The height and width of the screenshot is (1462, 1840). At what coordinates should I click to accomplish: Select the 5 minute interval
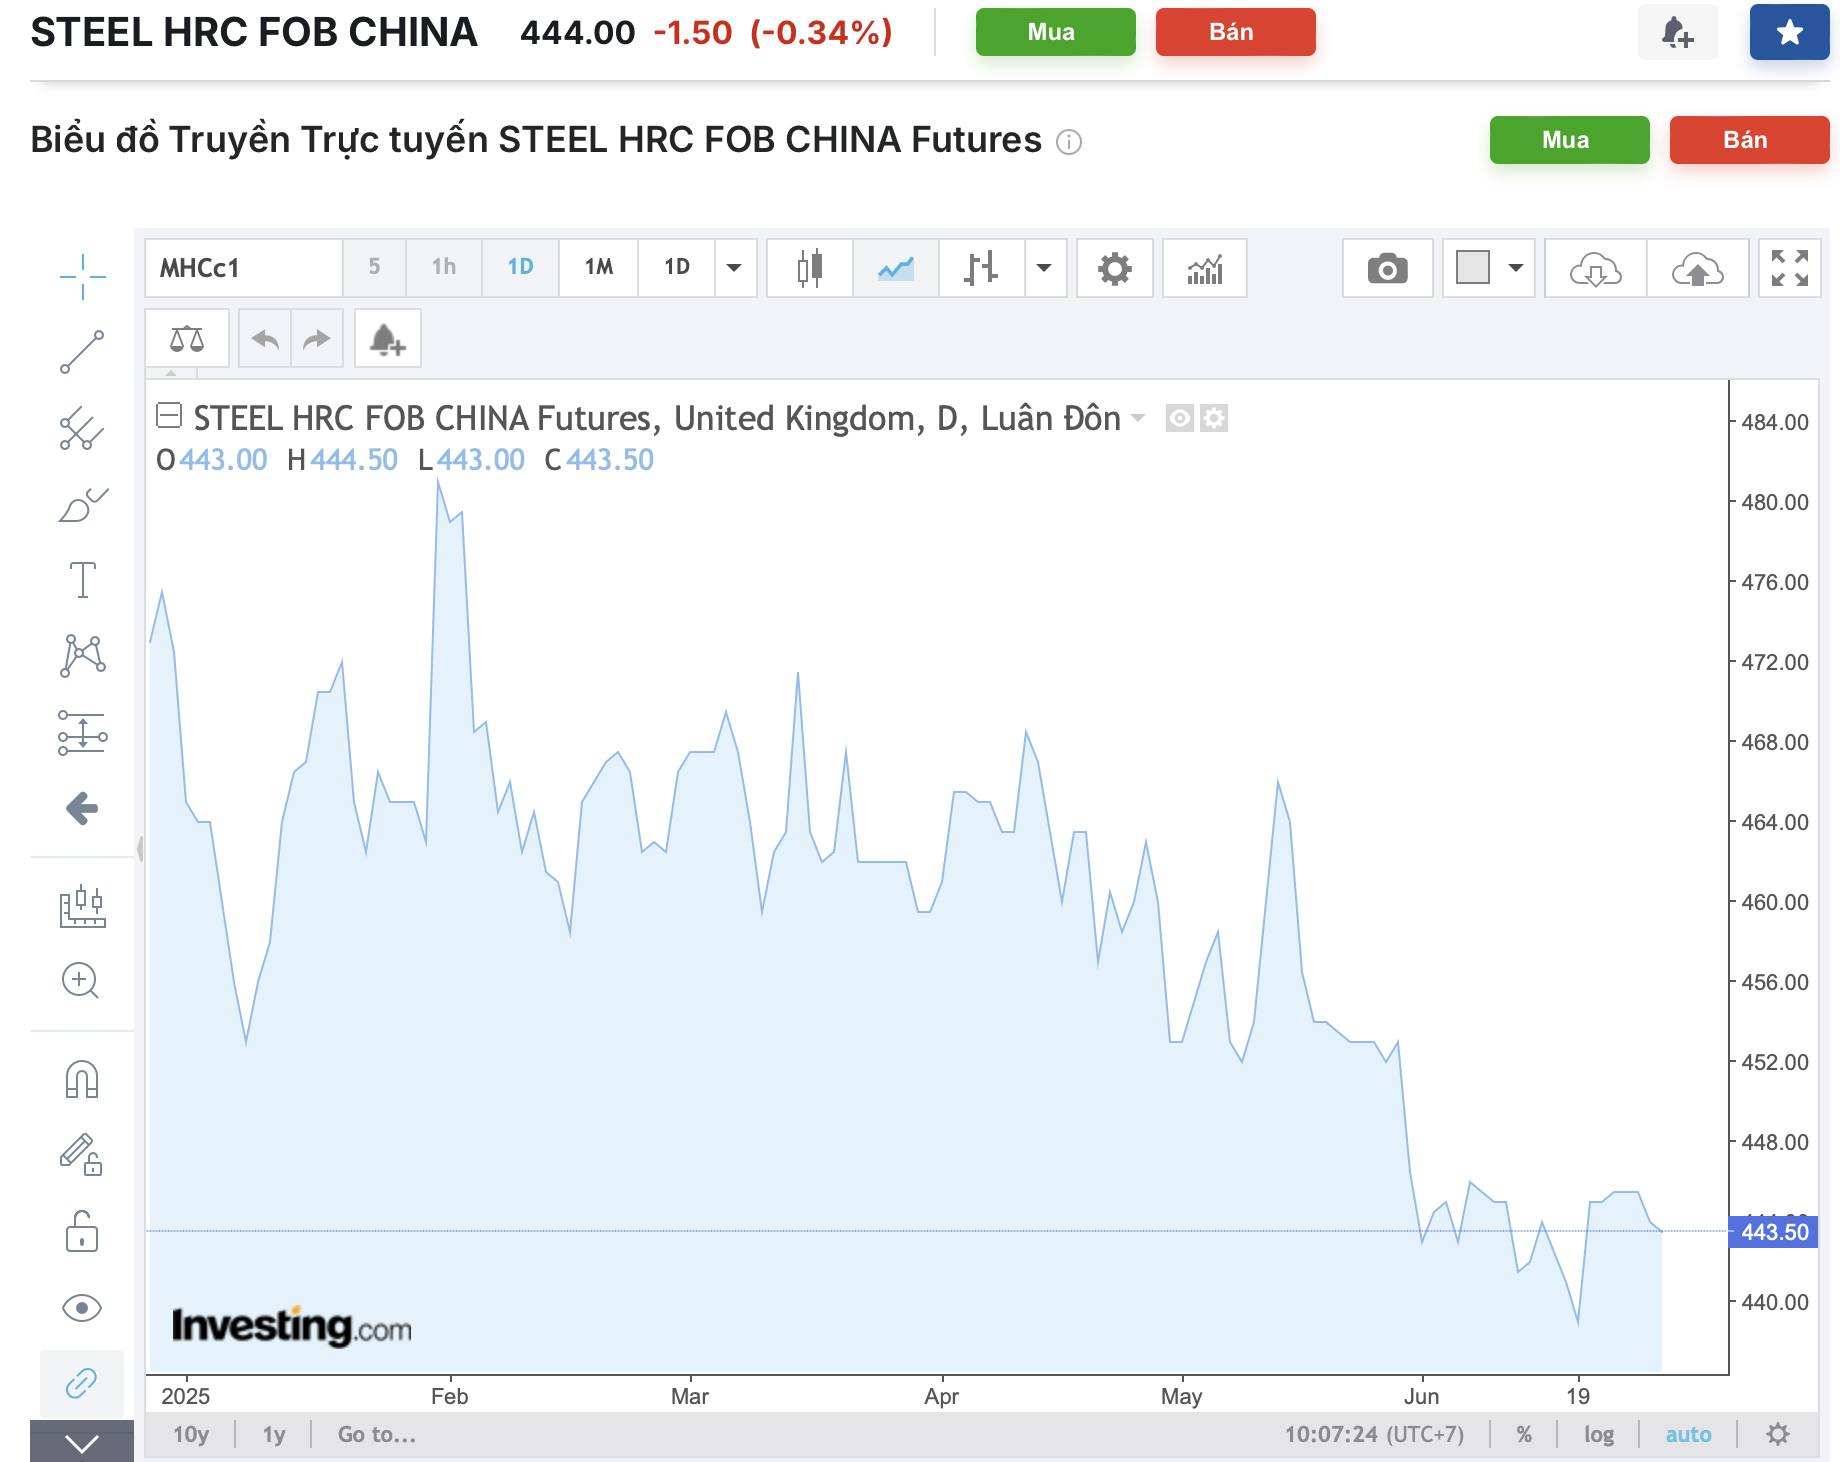[374, 267]
